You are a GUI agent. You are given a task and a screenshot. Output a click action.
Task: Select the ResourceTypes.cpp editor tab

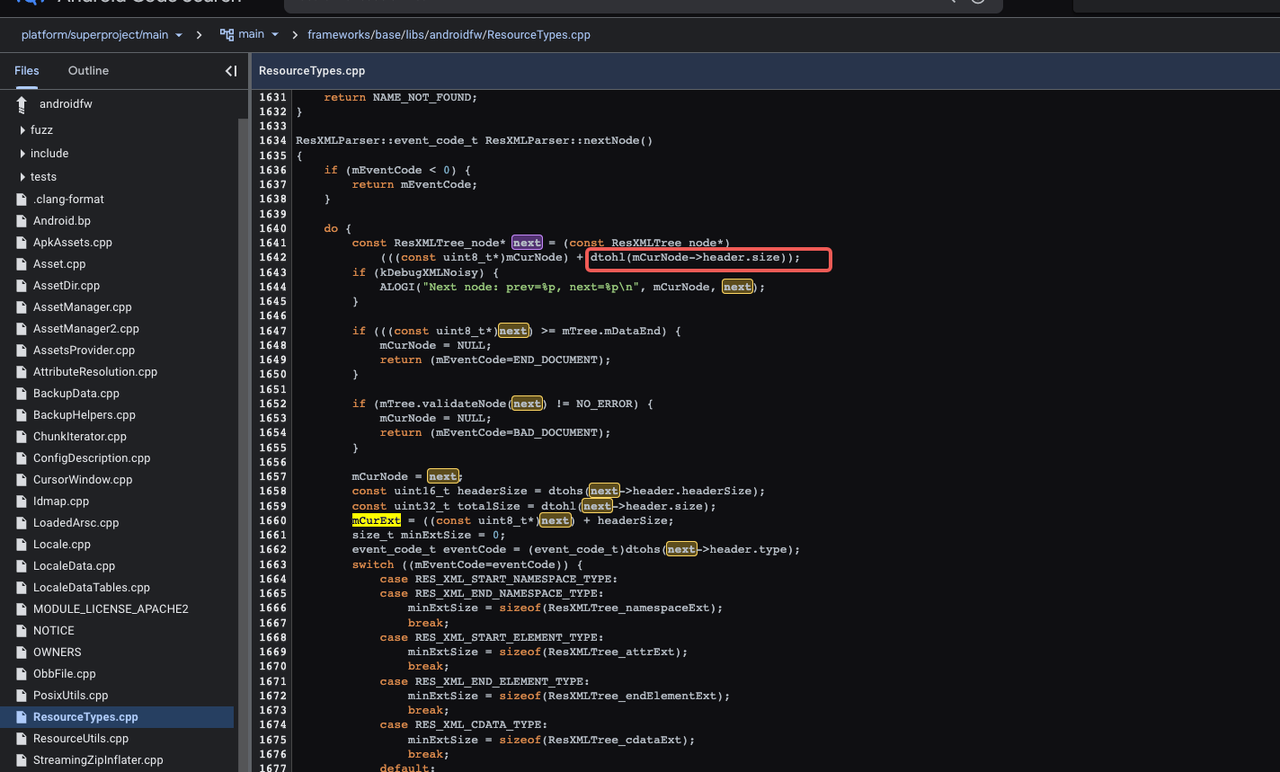tap(312, 71)
